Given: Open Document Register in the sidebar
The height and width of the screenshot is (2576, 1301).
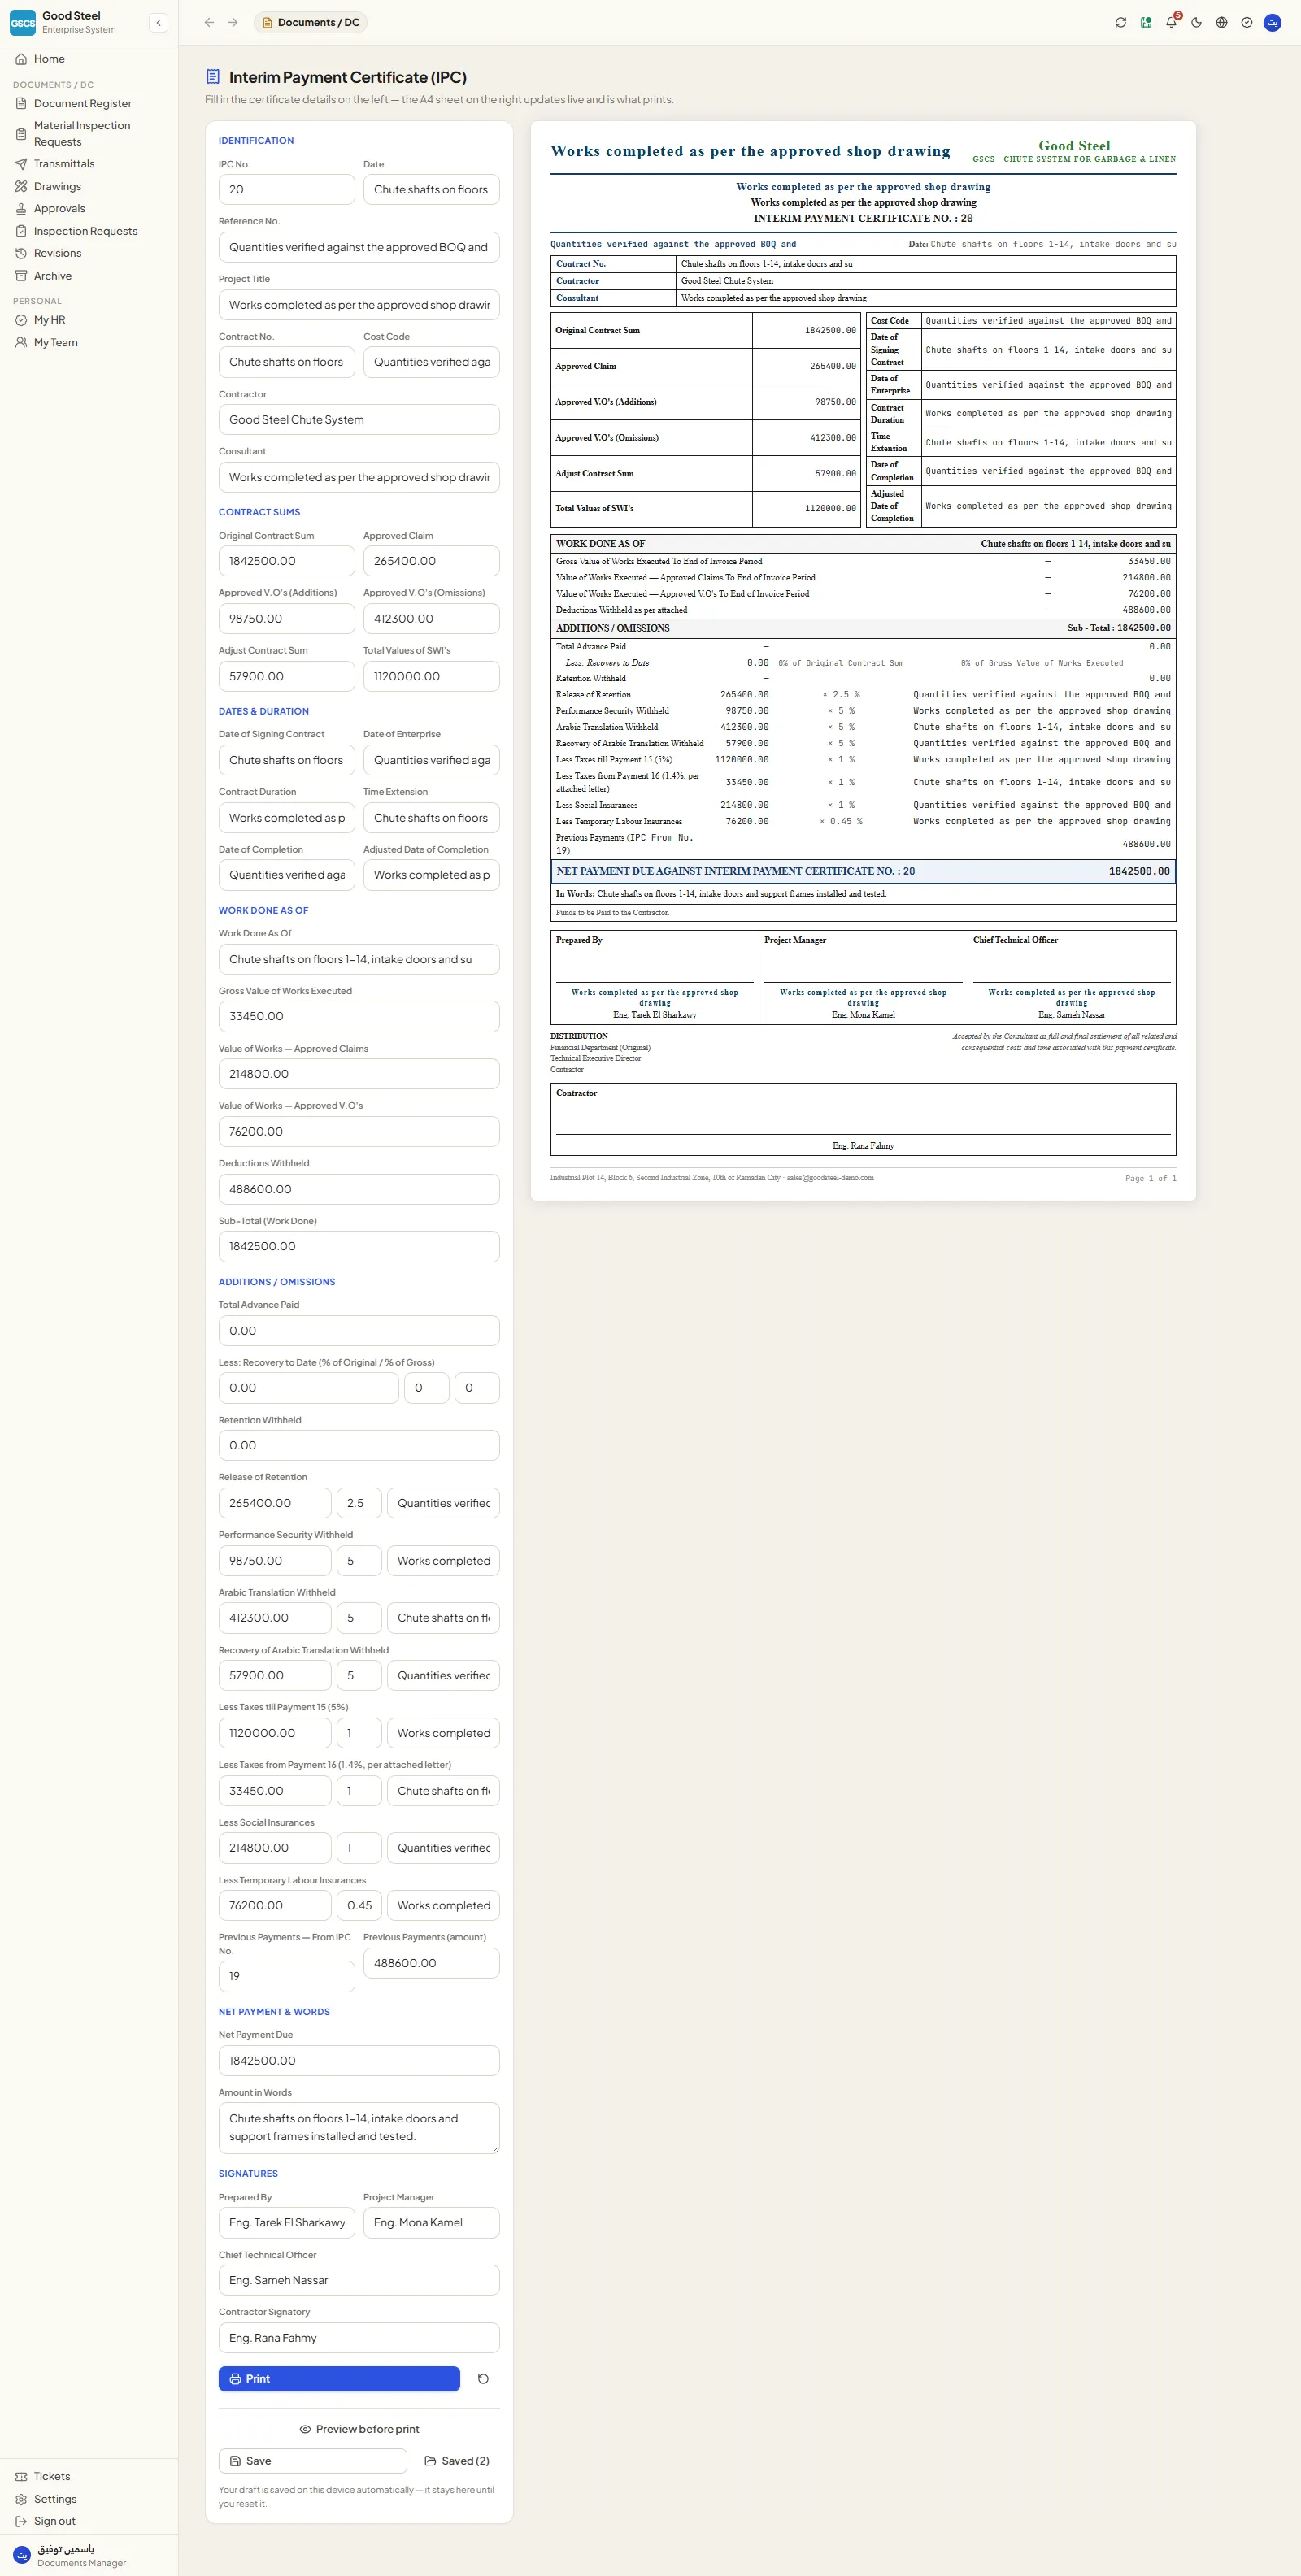Looking at the screenshot, I should click(x=89, y=103).
